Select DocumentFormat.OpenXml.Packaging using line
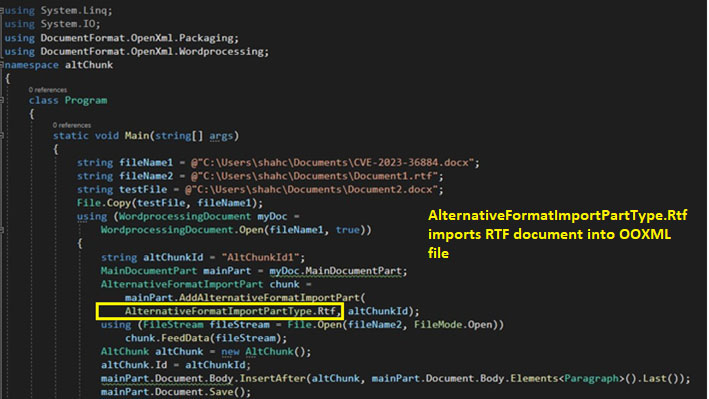Image resolution: width=709 pixels, height=399 pixels. (122, 38)
